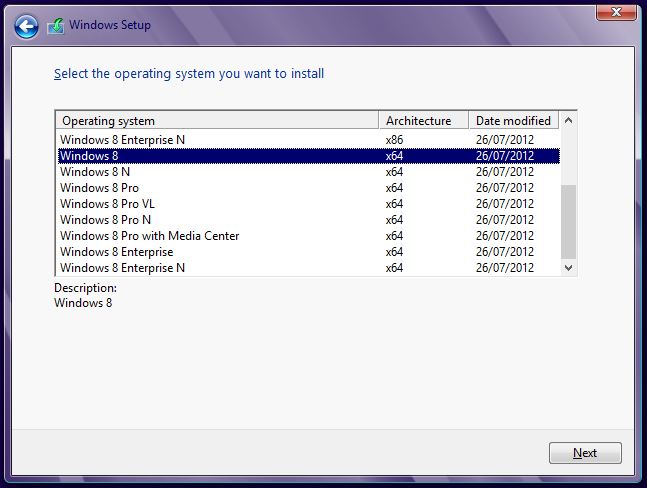Image resolution: width=647 pixels, height=488 pixels.
Task: Close the Windows Setup window
Action: 616,12
